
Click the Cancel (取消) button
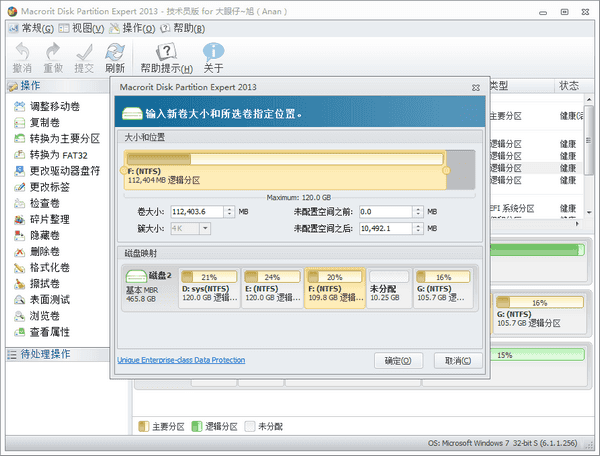(458, 361)
